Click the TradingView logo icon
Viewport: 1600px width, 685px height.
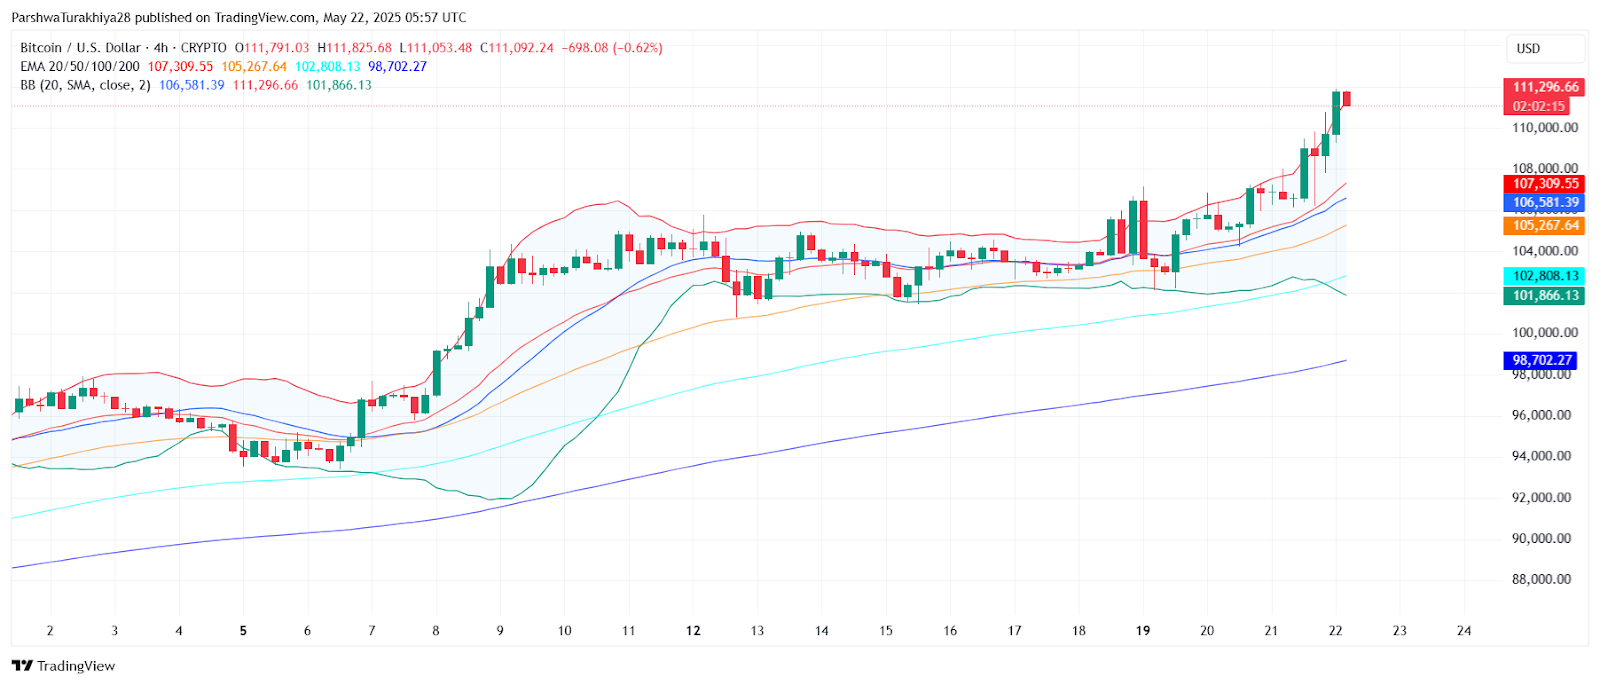[x=22, y=666]
